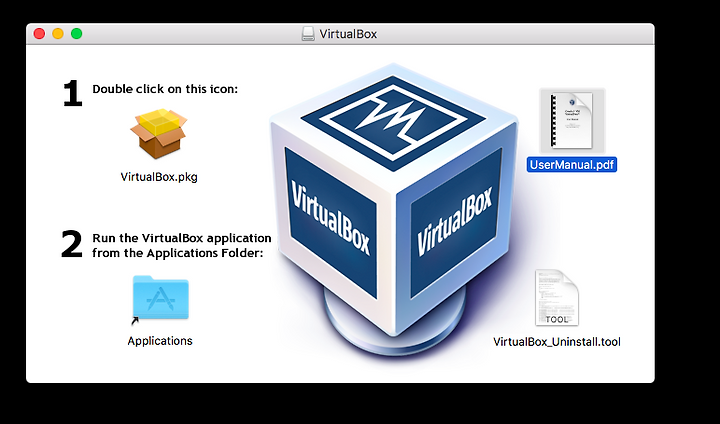Close the VirtualBox window with red button
The height and width of the screenshot is (424, 720).
coord(39,34)
